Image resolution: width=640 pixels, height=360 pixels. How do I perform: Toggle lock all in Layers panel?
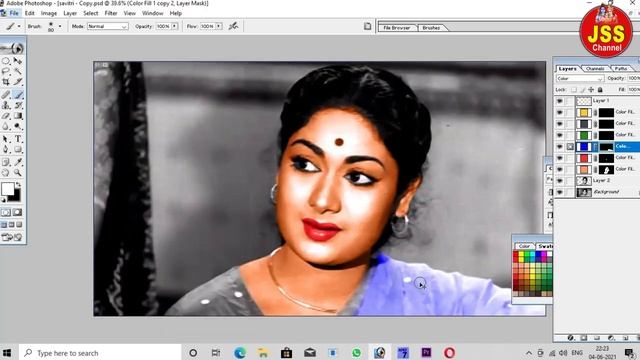pyautogui.click(x=600, y=89)
